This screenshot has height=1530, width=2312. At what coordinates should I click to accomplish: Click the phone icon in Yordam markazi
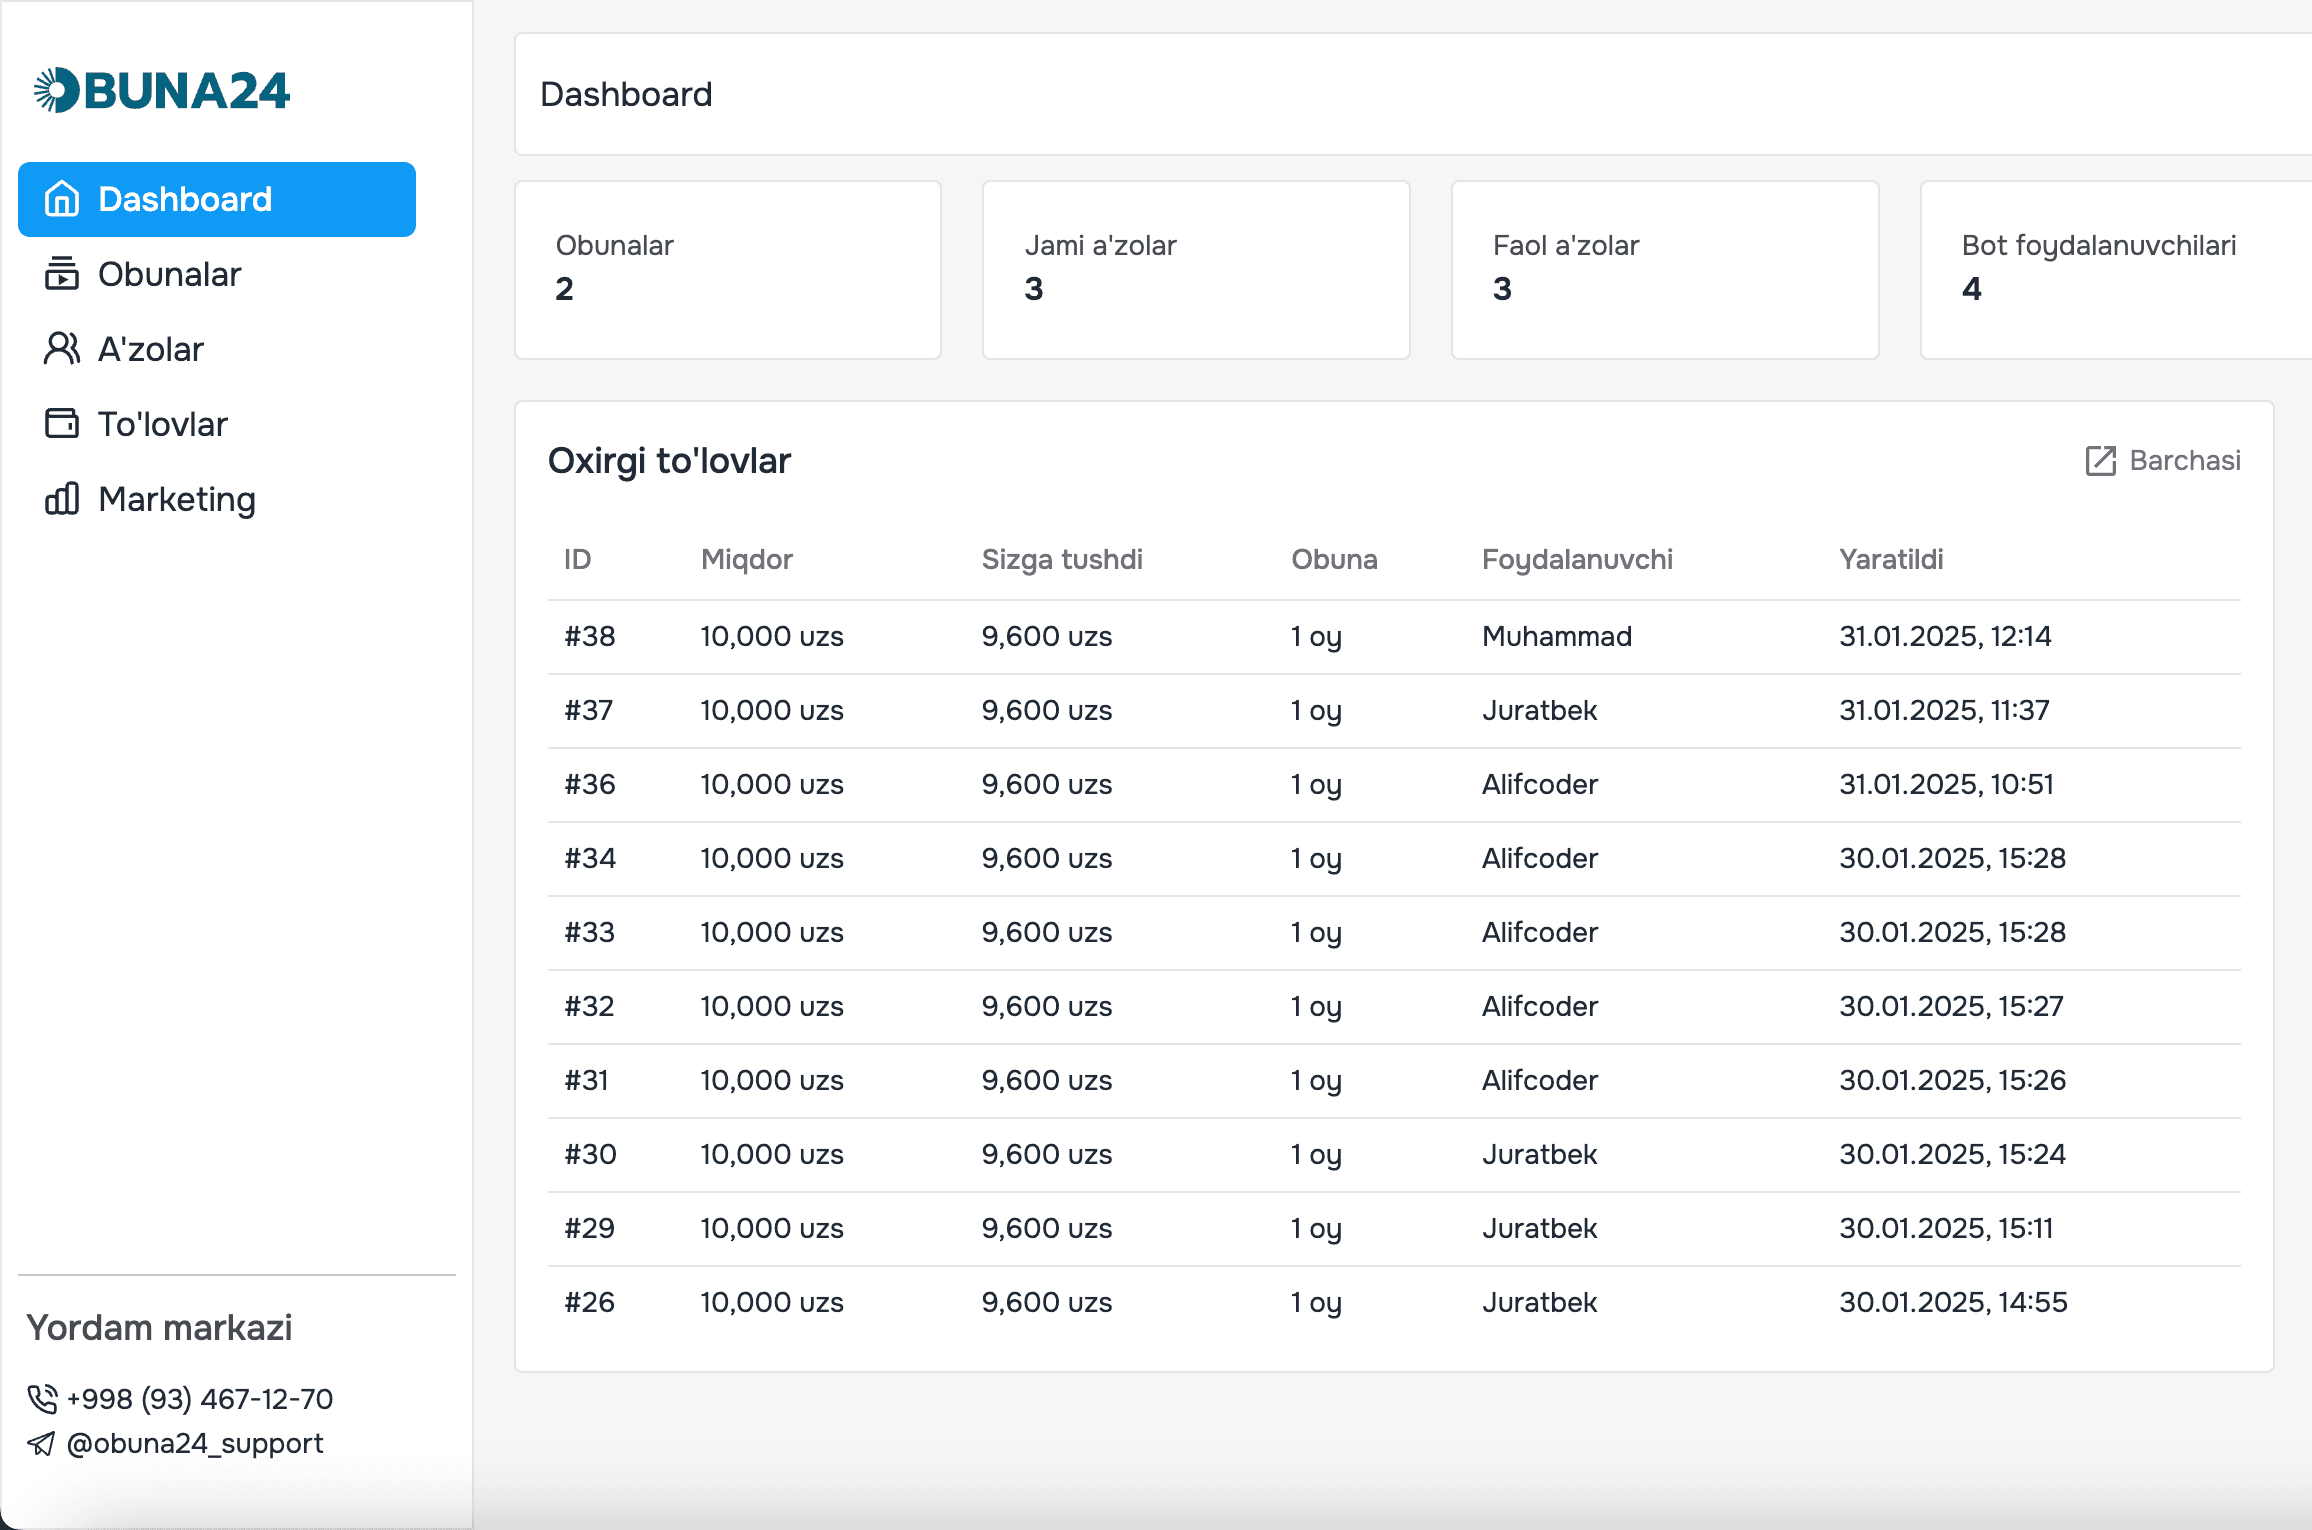tap(42, 1399)
